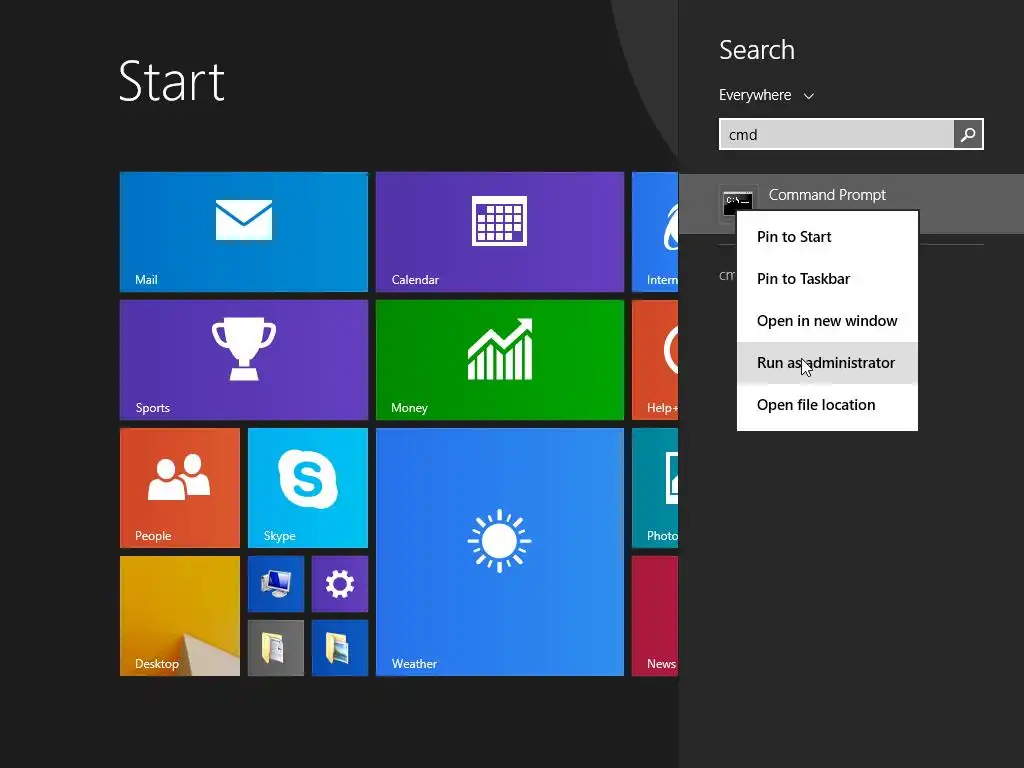
Task: Launch the Sports tile
Action: pos(244,360)
